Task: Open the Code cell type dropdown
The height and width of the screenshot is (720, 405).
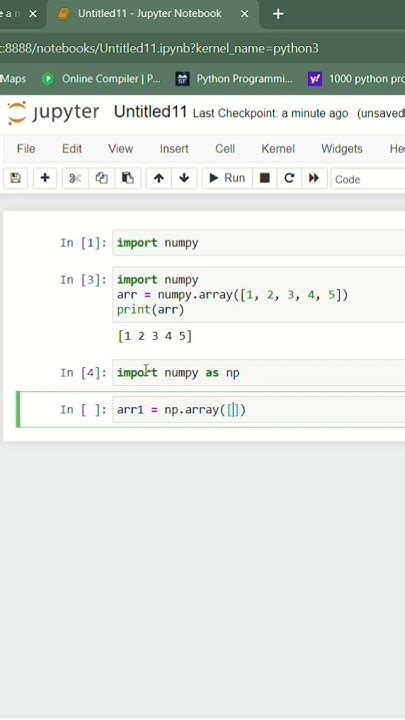Action: (x=368, y=179)
